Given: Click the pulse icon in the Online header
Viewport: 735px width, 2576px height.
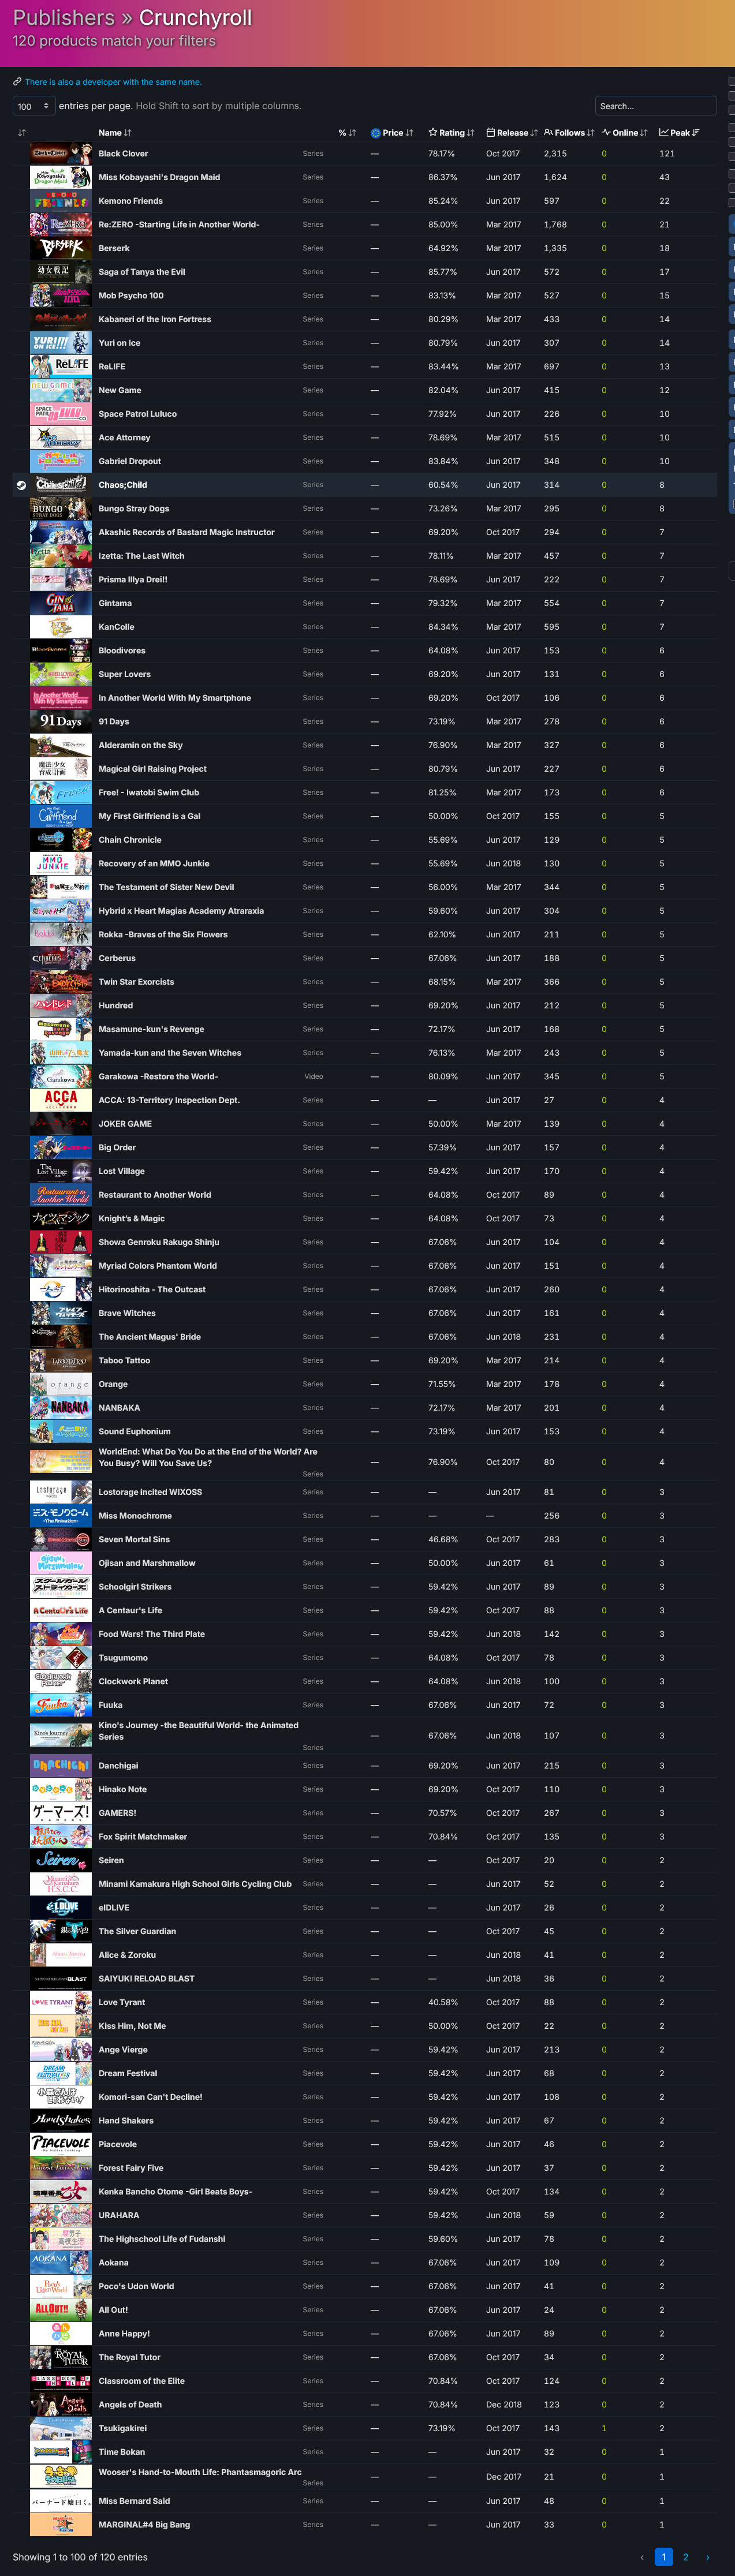Looking at the screenshot, I should point(606,132).
